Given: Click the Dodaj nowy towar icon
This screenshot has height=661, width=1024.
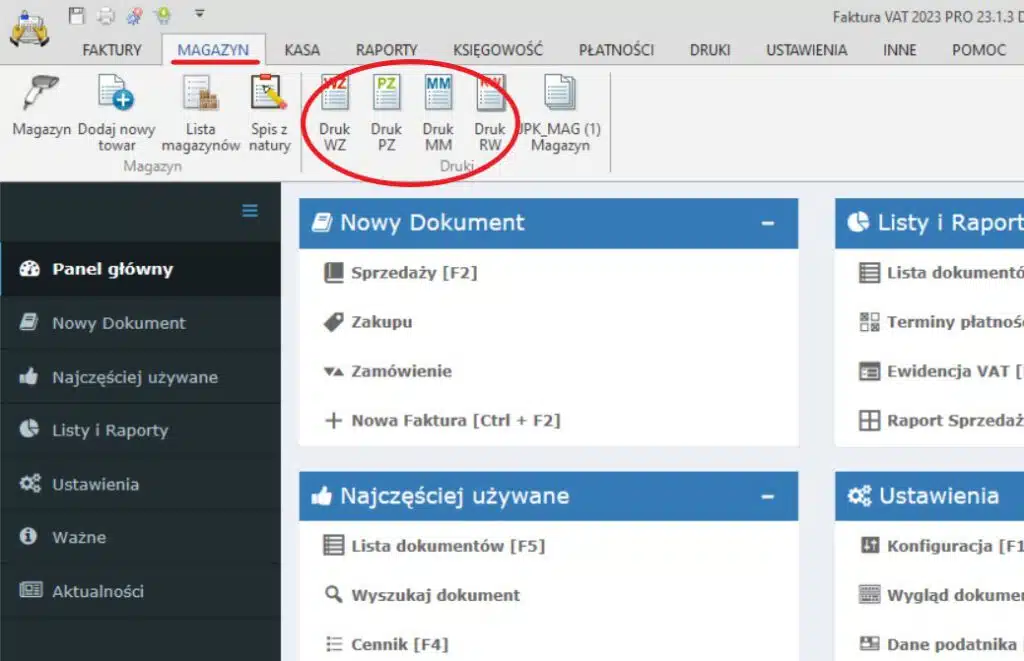Looking at the screenshot, I should tap(116, 96).
